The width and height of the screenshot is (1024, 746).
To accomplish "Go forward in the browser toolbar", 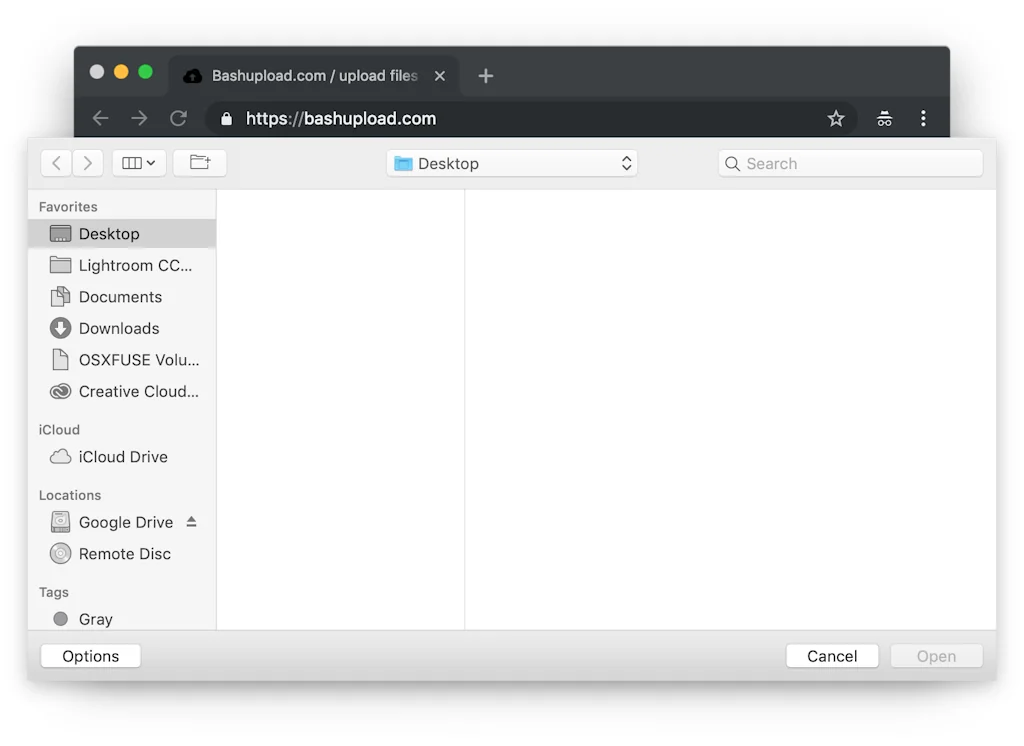I will (139, 118).
